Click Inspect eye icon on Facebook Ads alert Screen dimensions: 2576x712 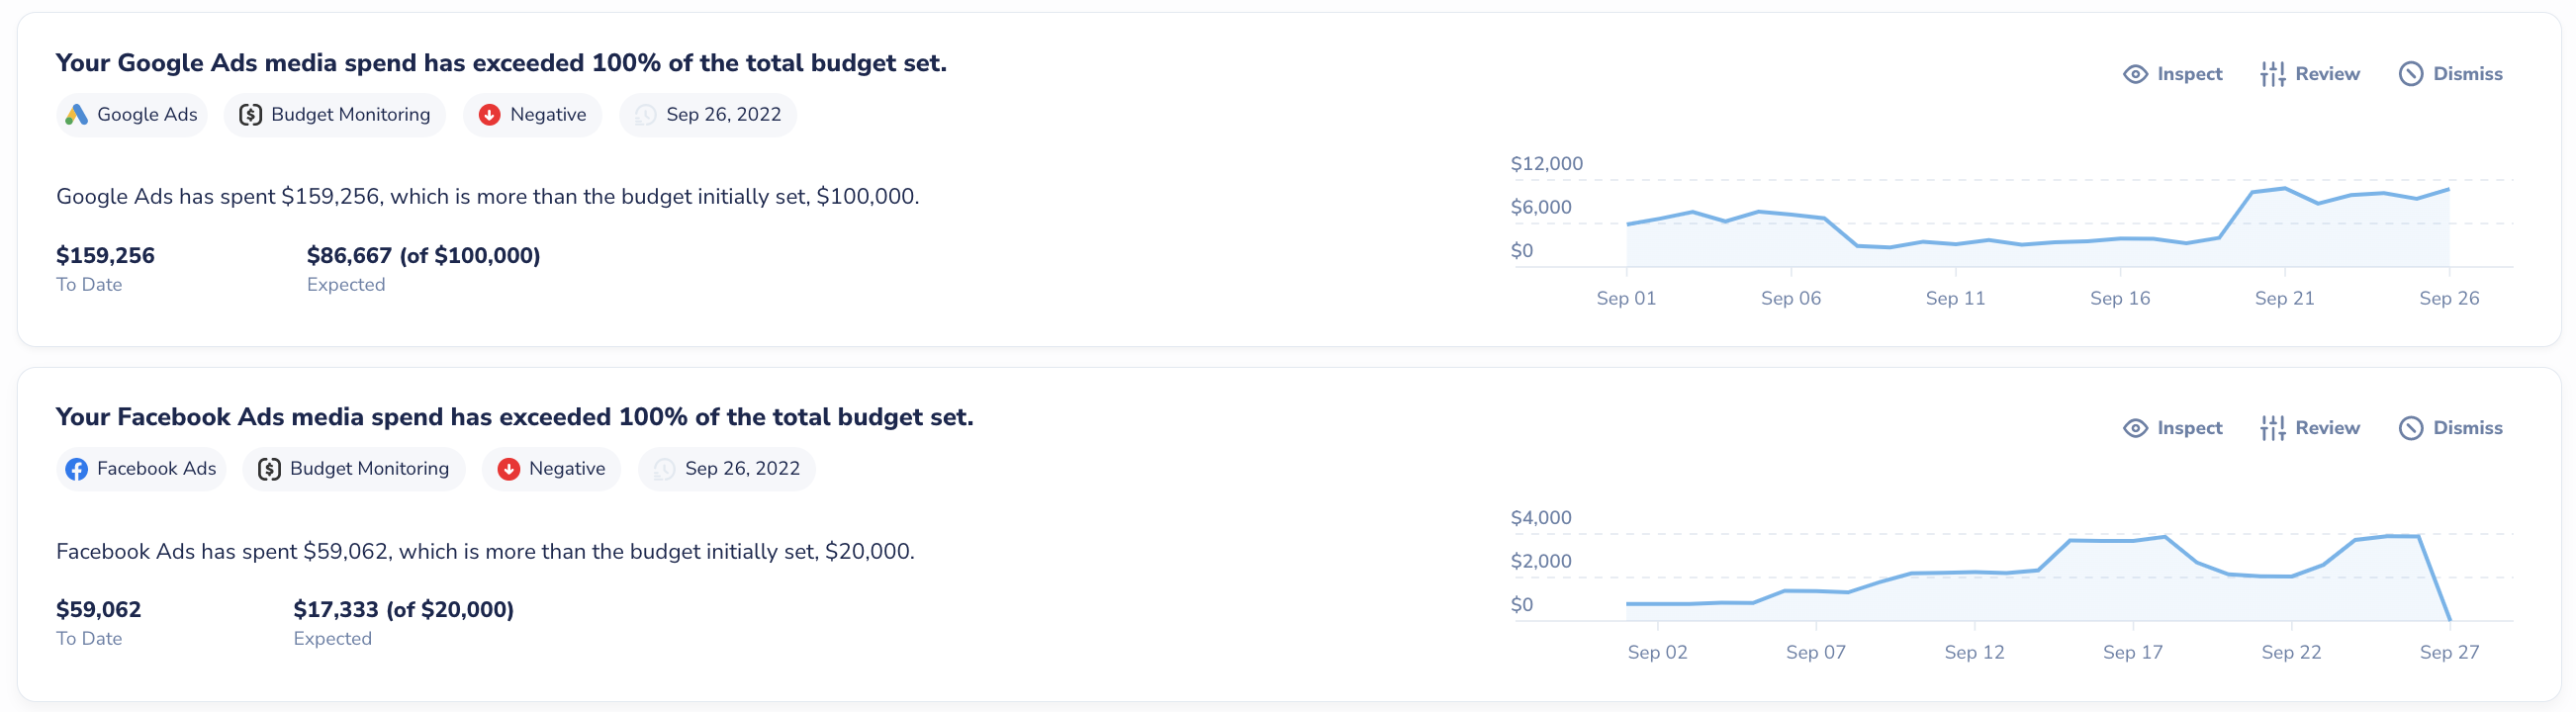pyautogui.click(x=2134, y=428)
